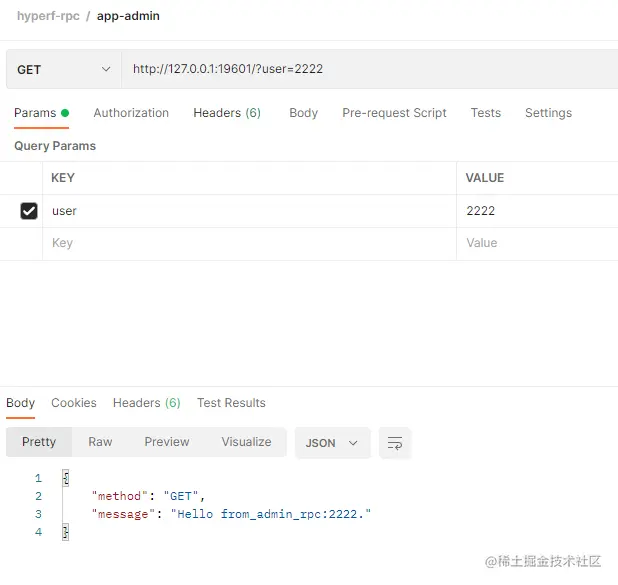Viewport: 618px width, 585px height.
Task: Open the Pre-request Script tab
Action: point(394,113)
